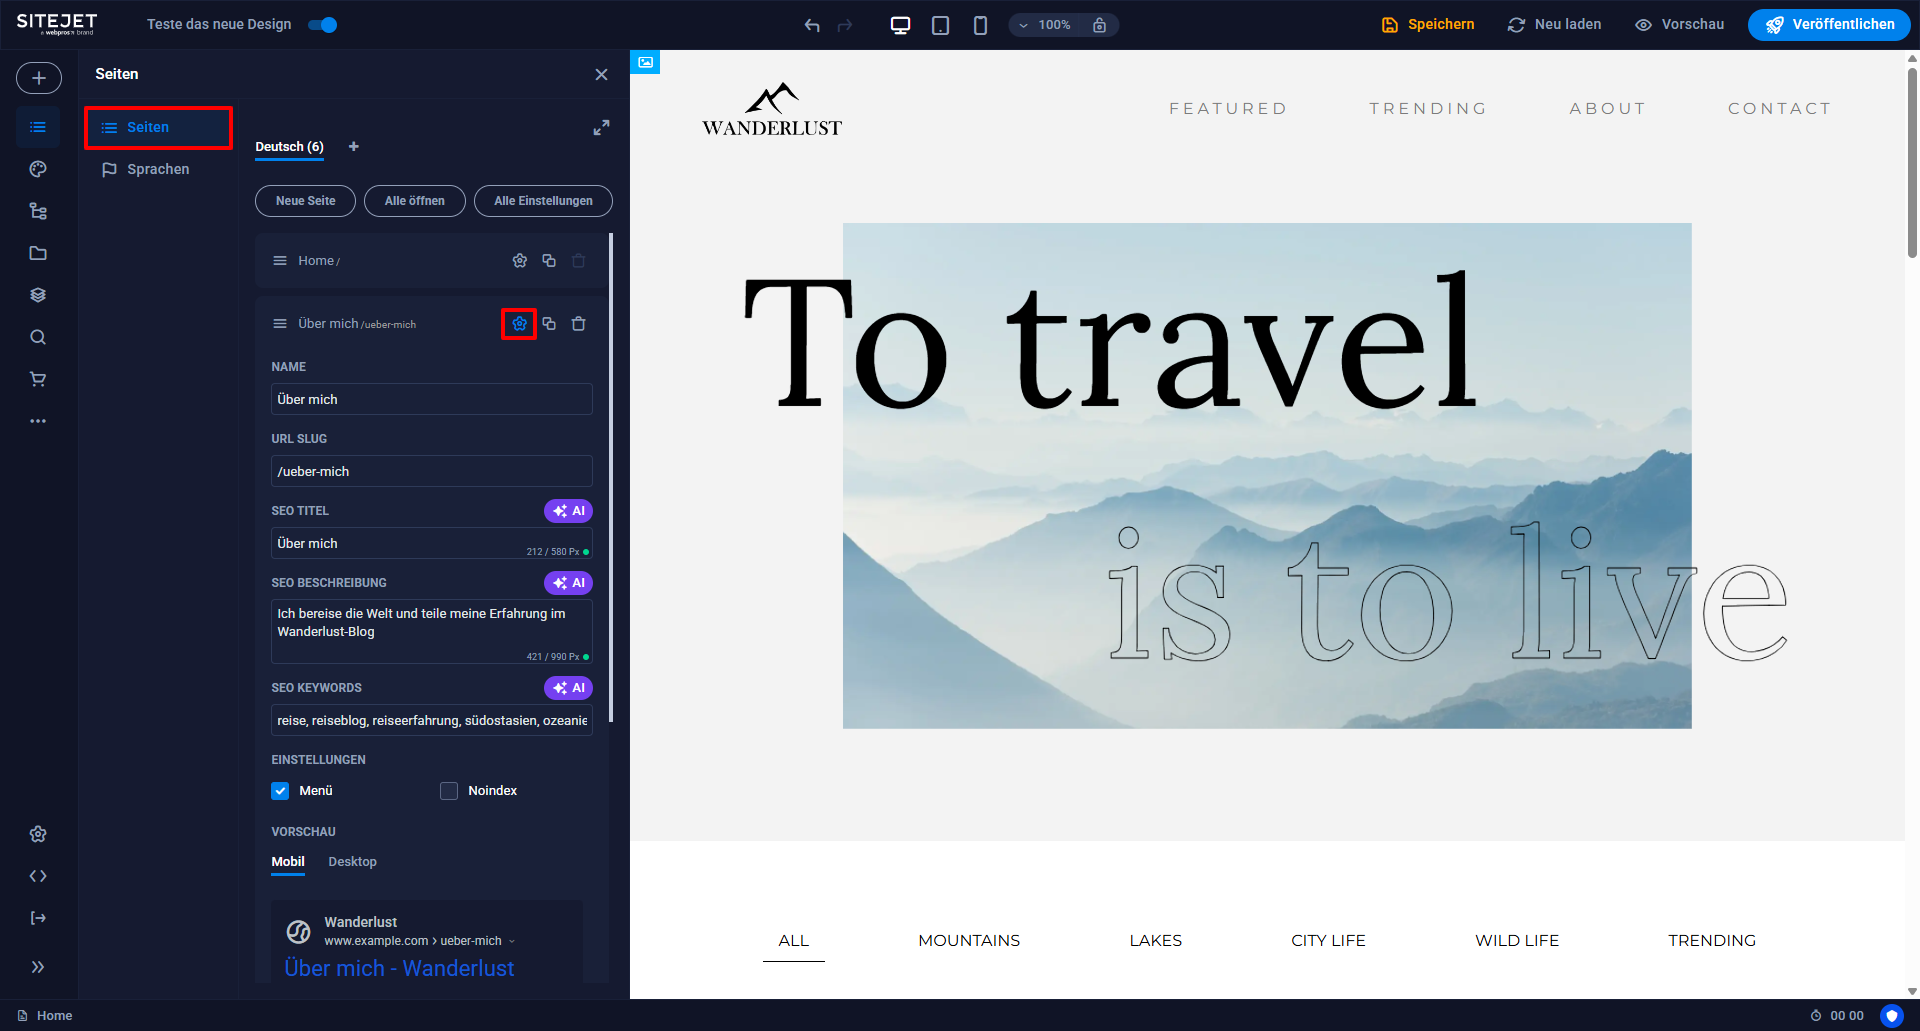Click the Alle öffnen button
The image size is (1920, 1031).
pos(414,201)
